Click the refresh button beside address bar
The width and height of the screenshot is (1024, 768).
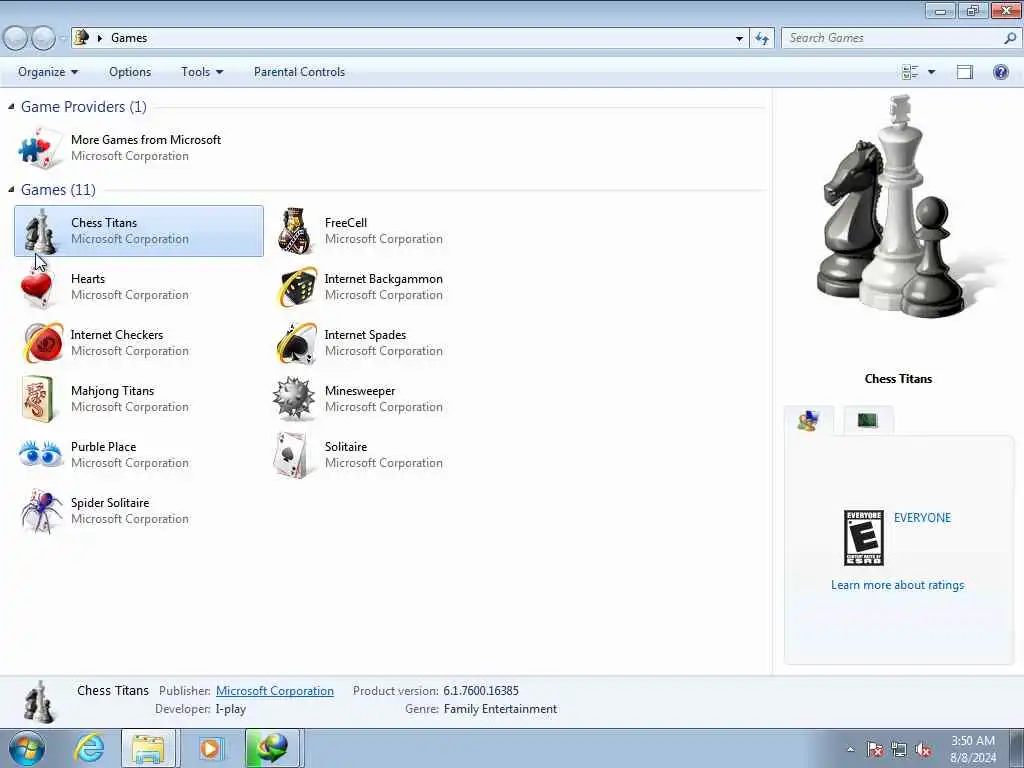point(762,39)
